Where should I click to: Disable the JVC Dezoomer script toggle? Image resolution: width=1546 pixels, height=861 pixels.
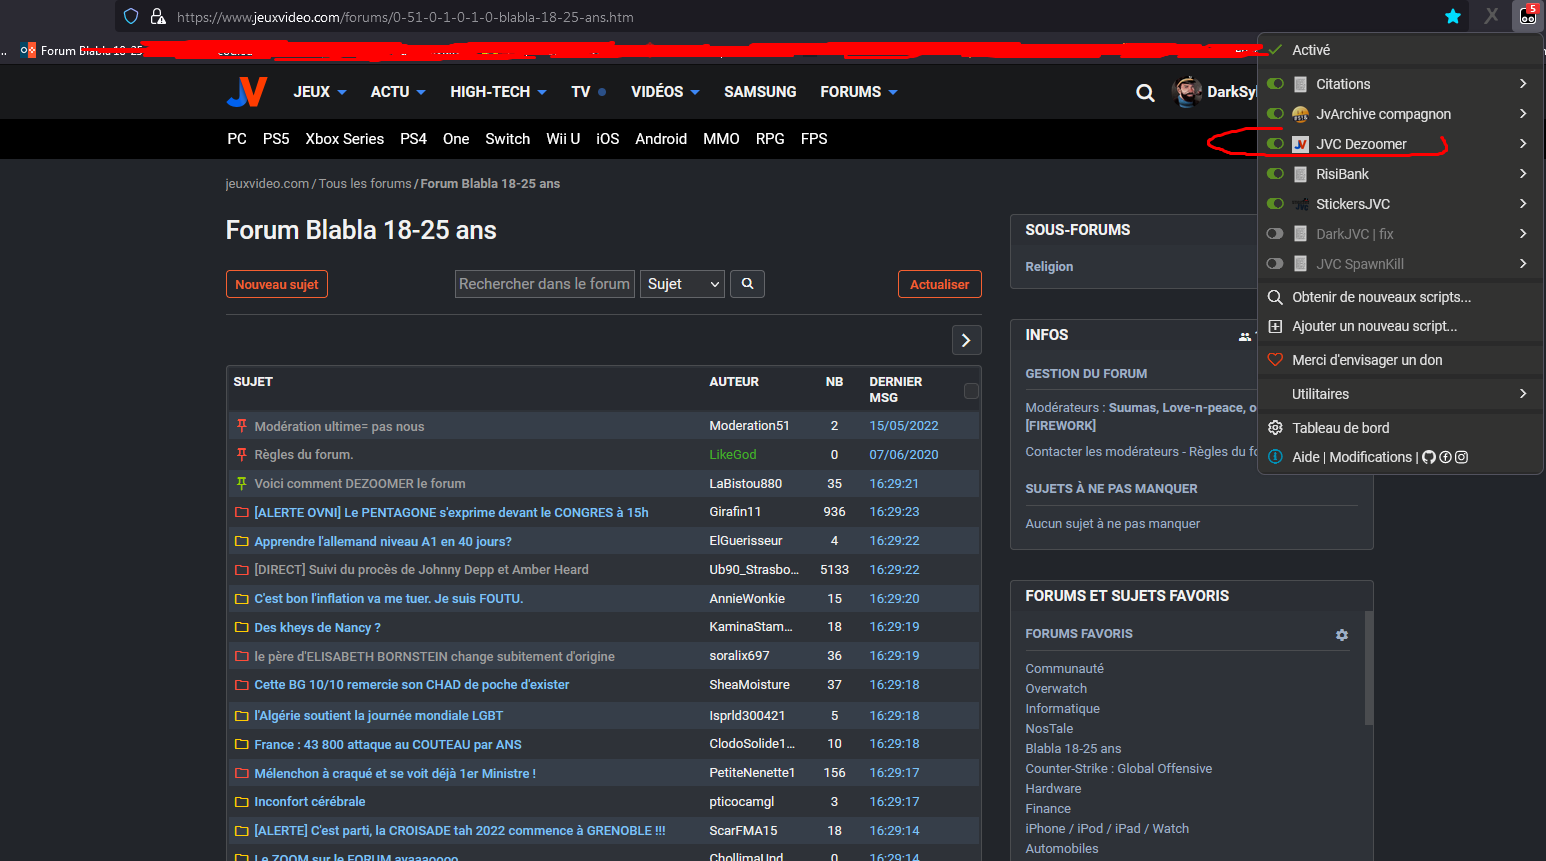click(1275, 144)
